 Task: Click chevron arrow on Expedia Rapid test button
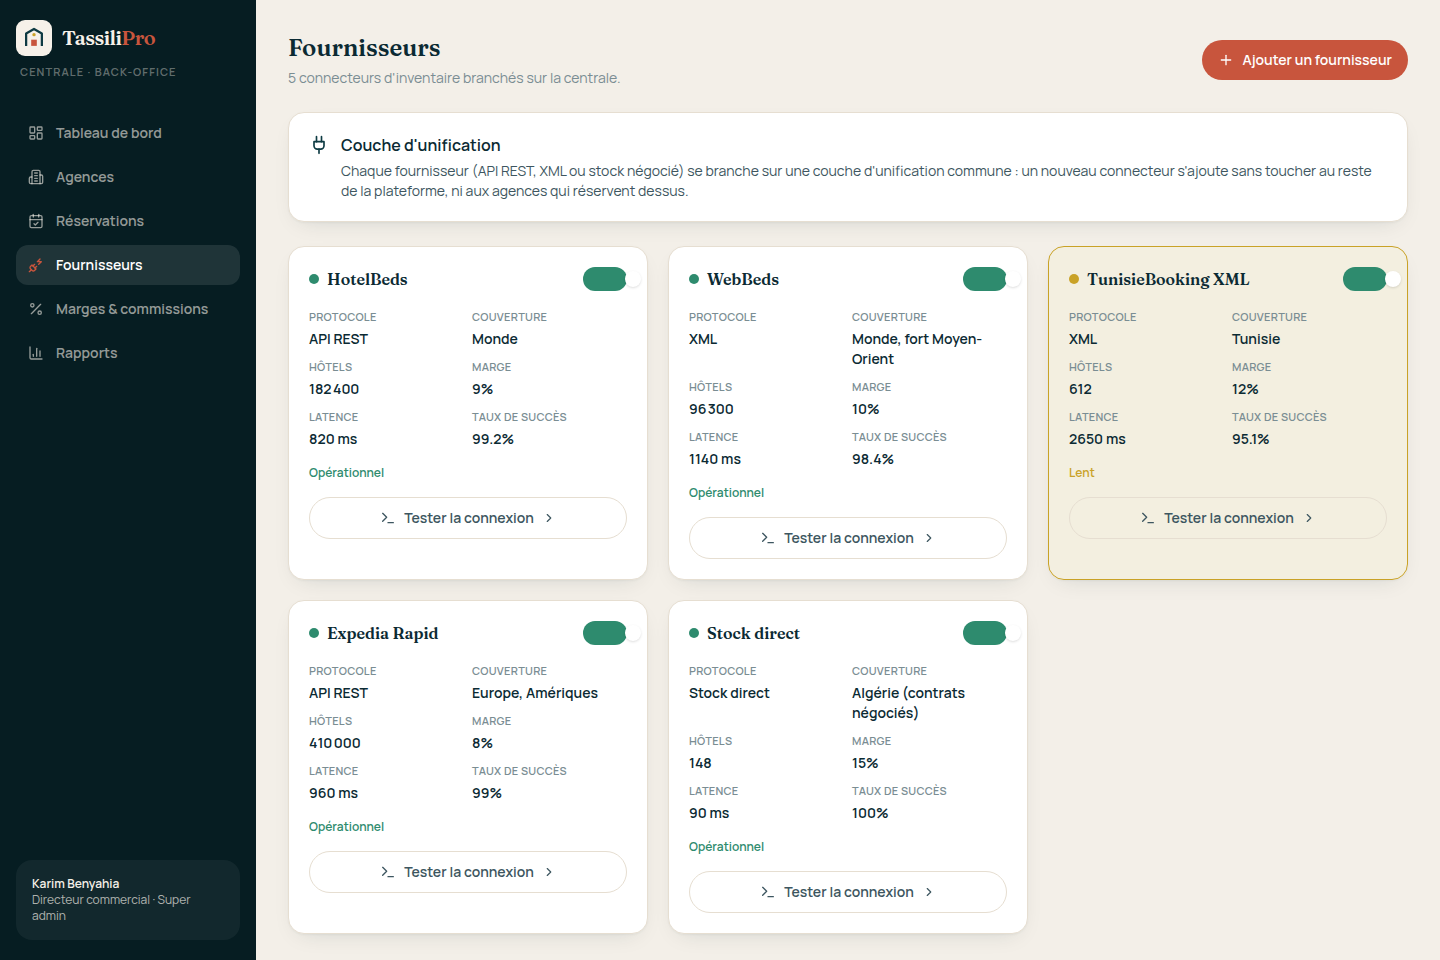click(x=549, y=872)
